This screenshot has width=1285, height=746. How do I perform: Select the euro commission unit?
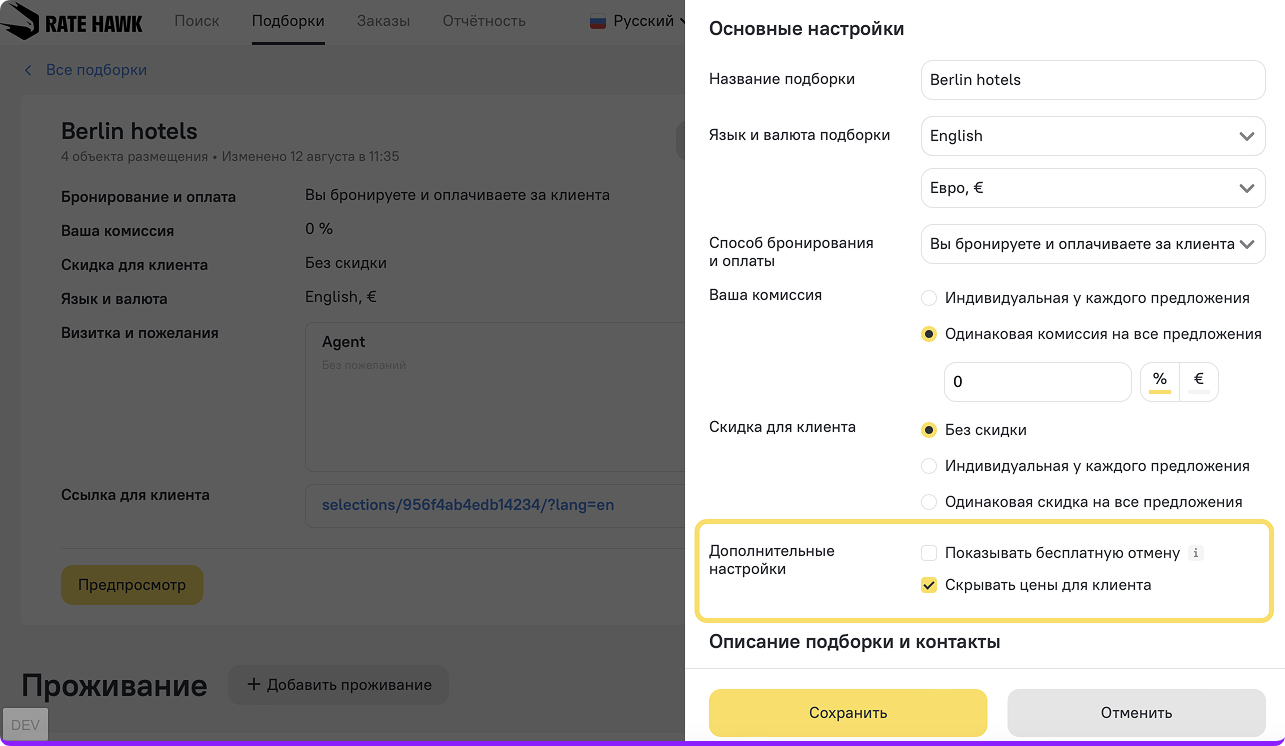tap(1199, 381)
